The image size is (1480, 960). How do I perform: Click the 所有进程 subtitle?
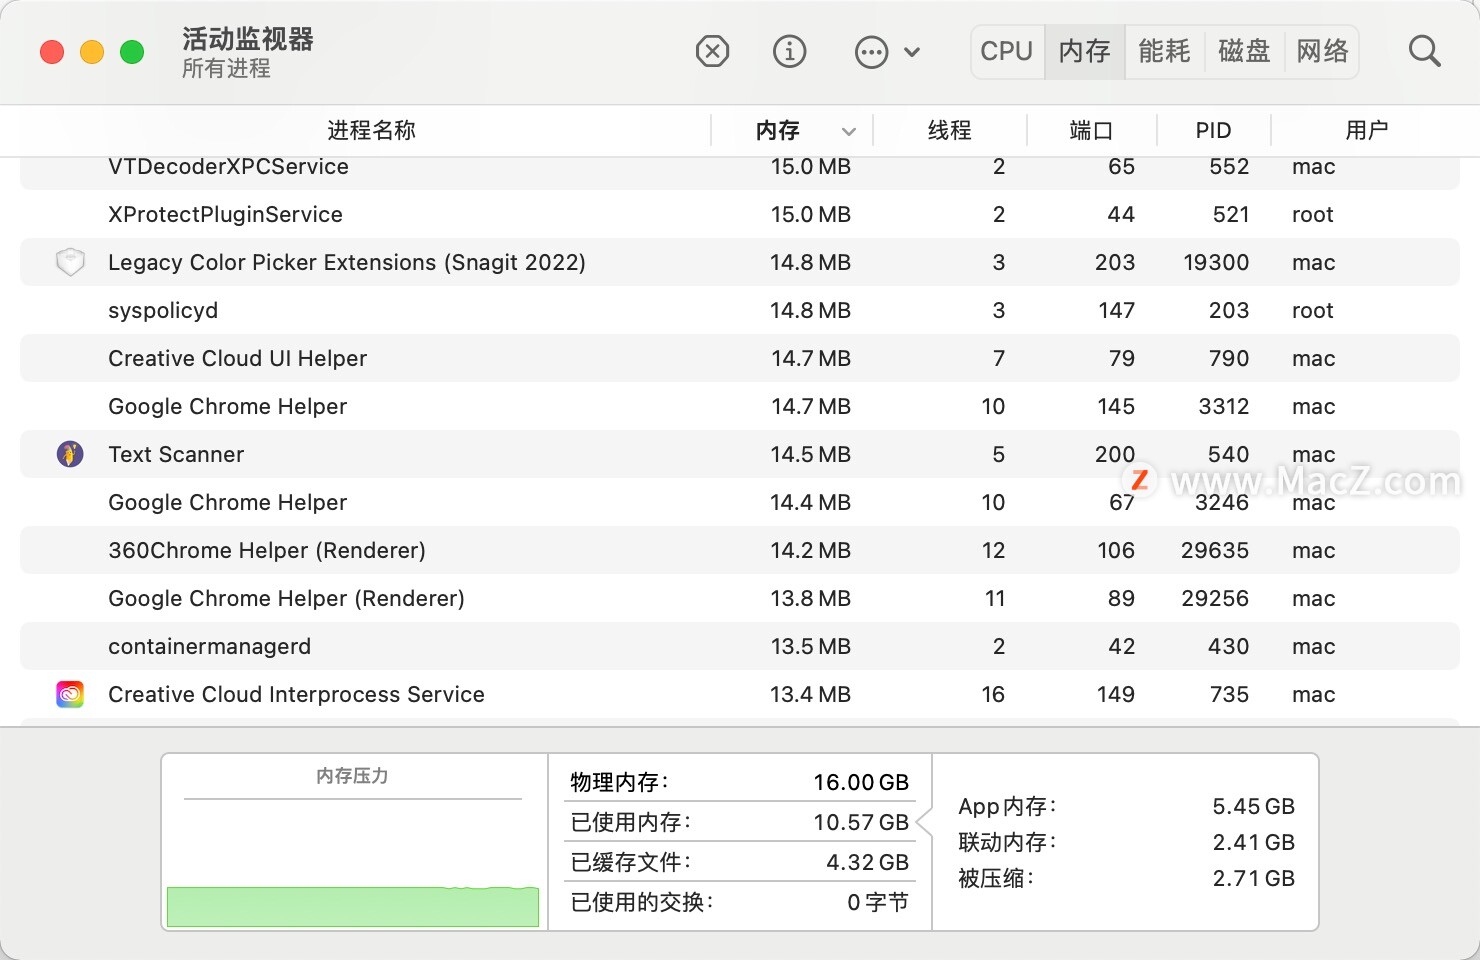pos(226,68)
